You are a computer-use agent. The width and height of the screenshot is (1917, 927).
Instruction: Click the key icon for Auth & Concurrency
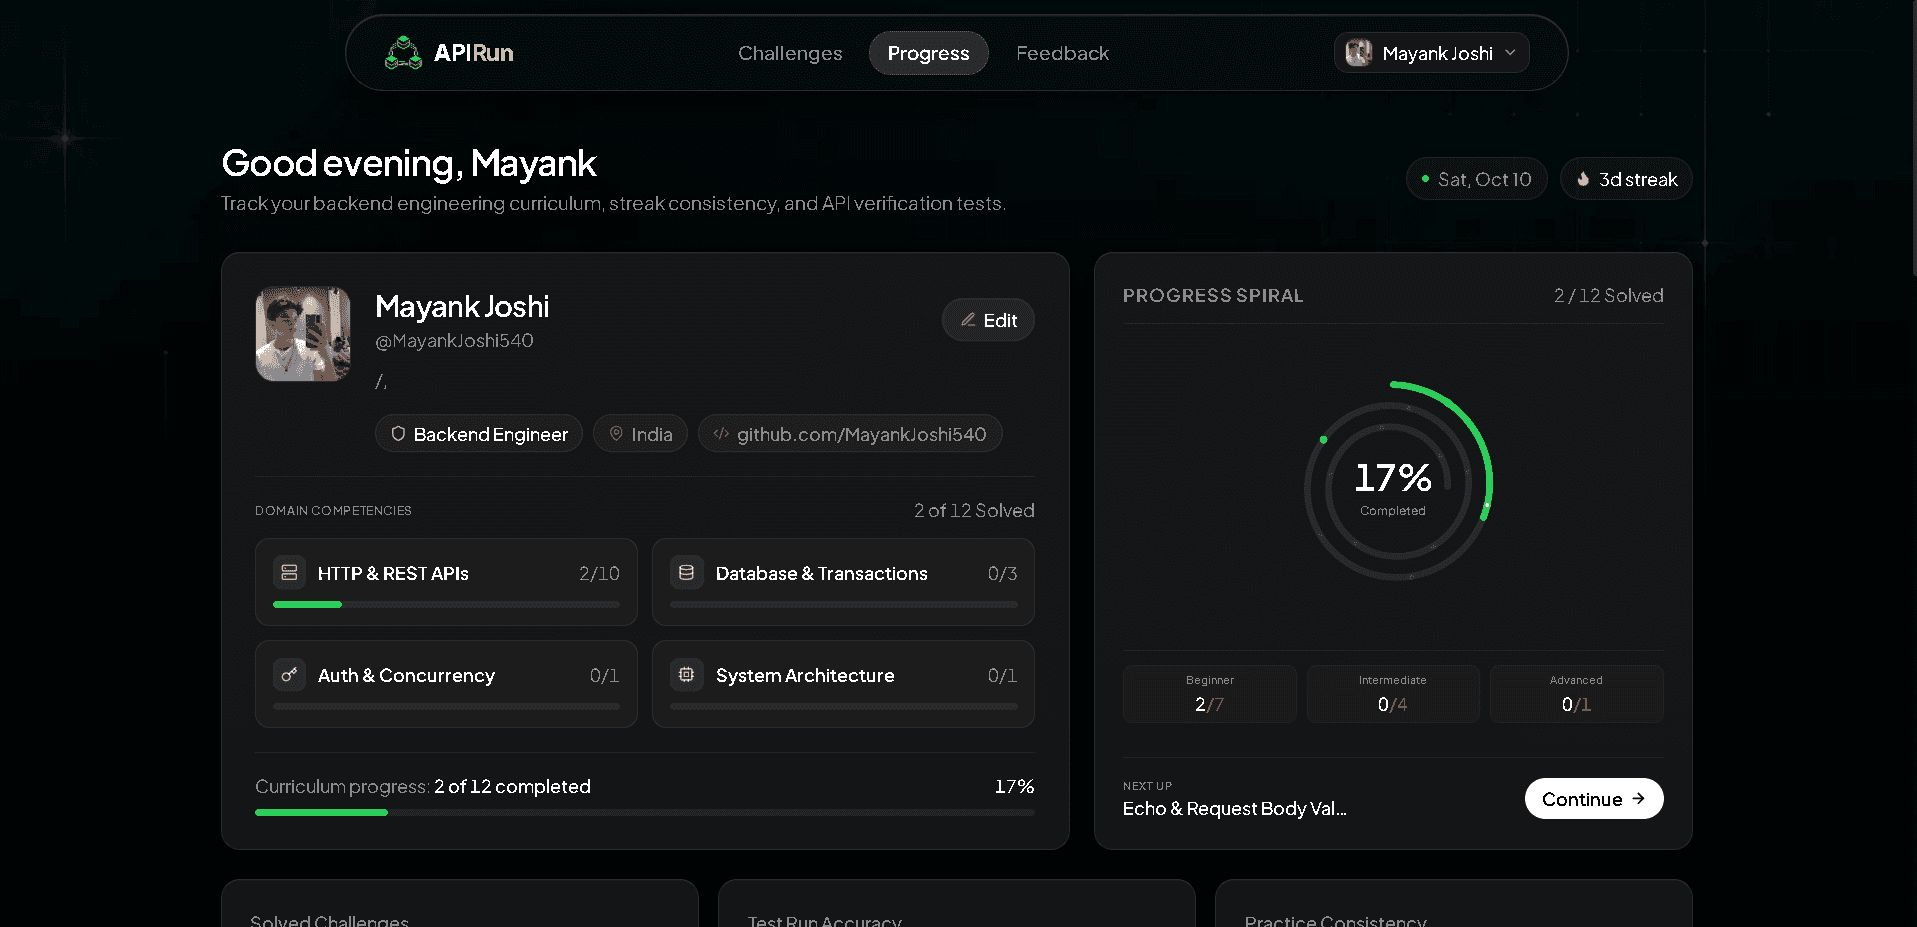(x=289, y=674)
